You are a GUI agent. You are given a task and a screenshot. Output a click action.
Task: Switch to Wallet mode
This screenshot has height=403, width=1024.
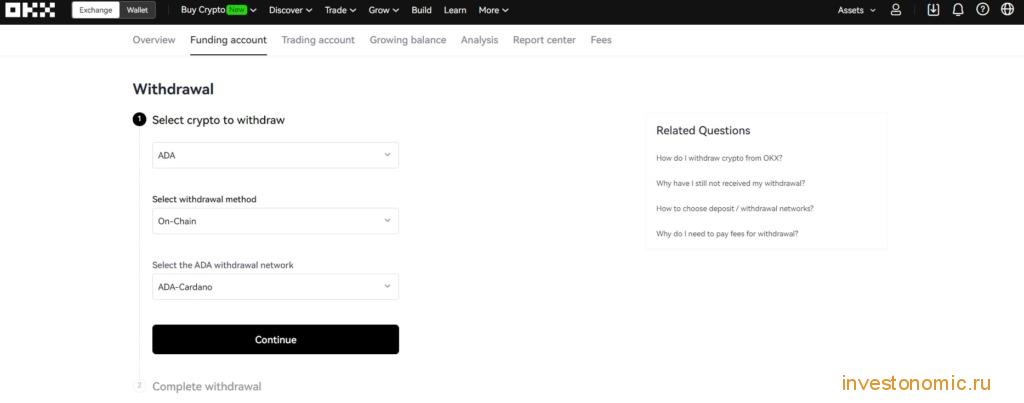pos(137,10)
